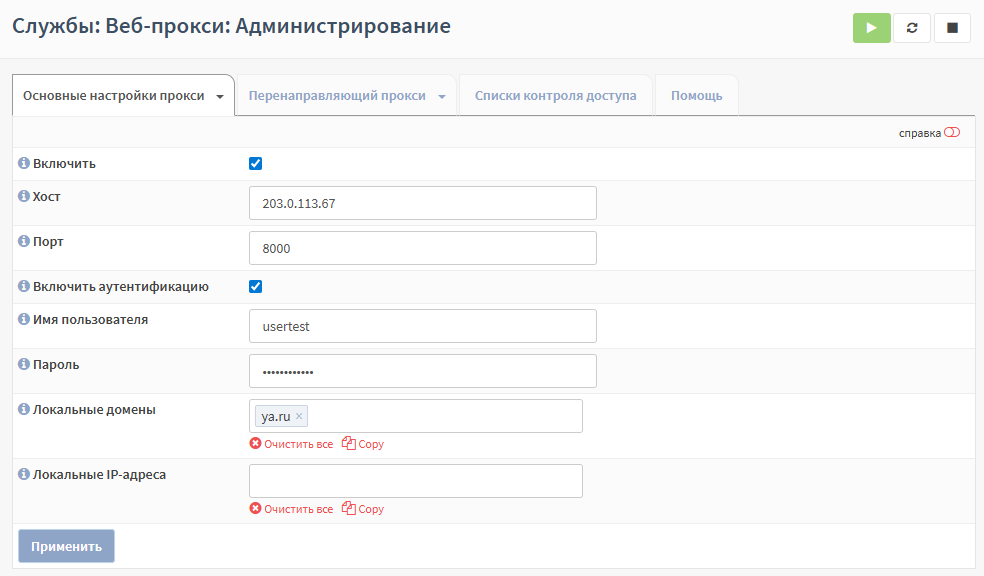Click the info icon beside Локальные домены

pos(24,409)
